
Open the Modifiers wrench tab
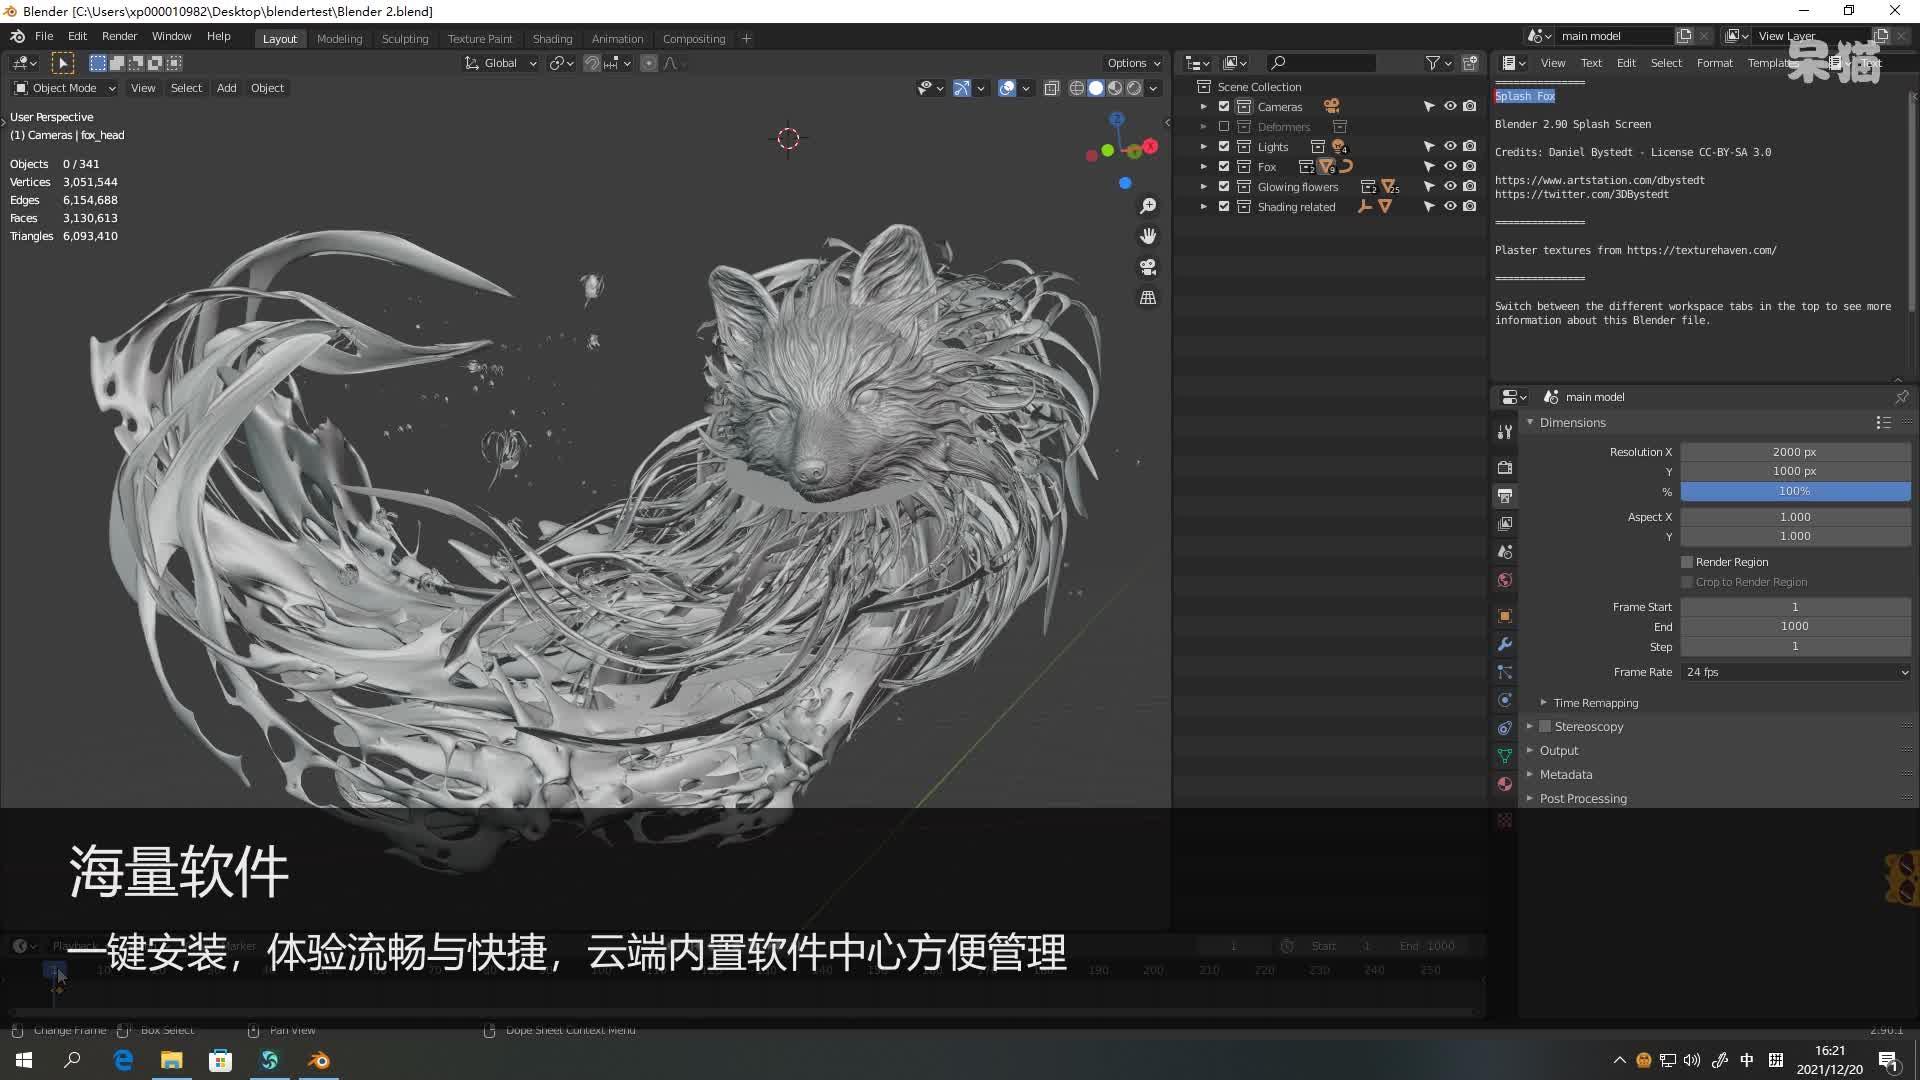coord(1505,644)
